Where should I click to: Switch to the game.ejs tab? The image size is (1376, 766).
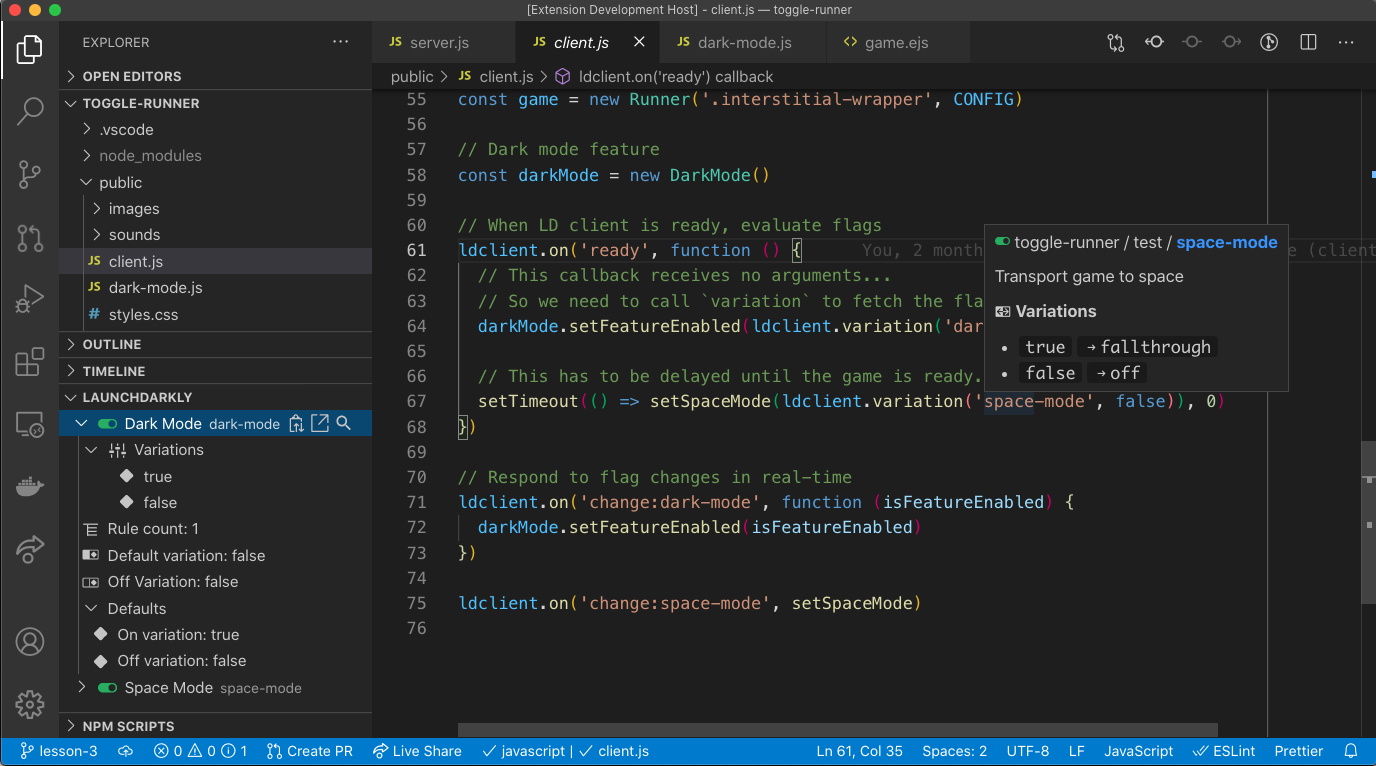click(896, 42)
